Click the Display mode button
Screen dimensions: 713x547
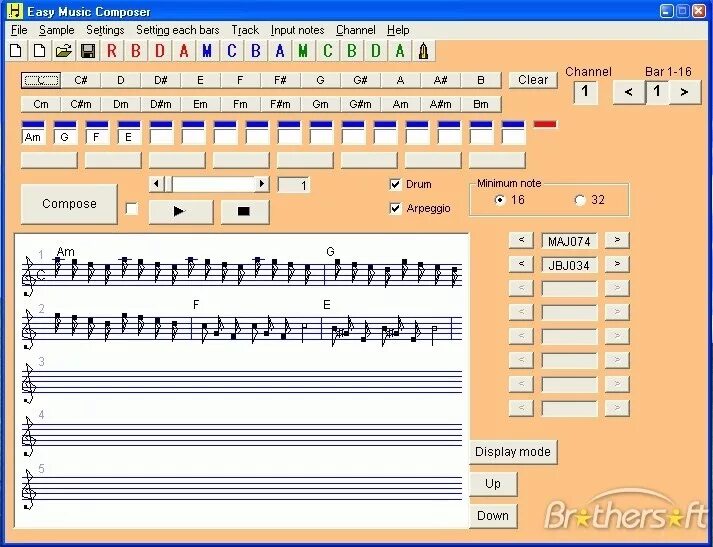[x=513, y=452]
